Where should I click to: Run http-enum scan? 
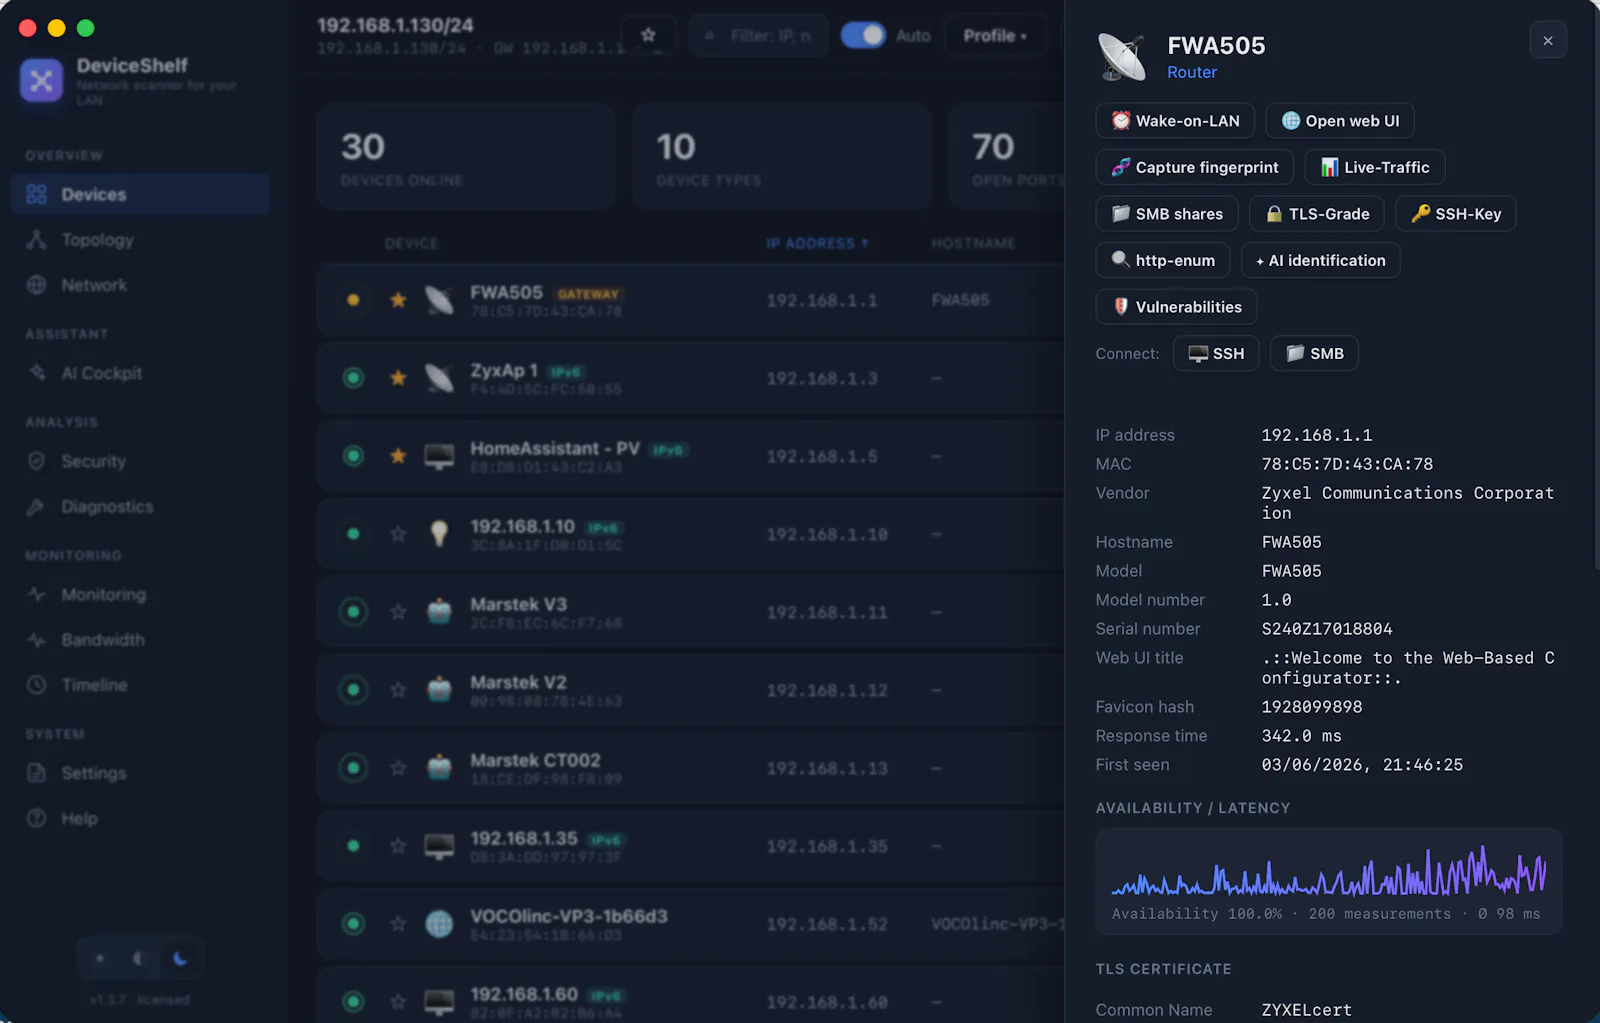point(1163,260)
